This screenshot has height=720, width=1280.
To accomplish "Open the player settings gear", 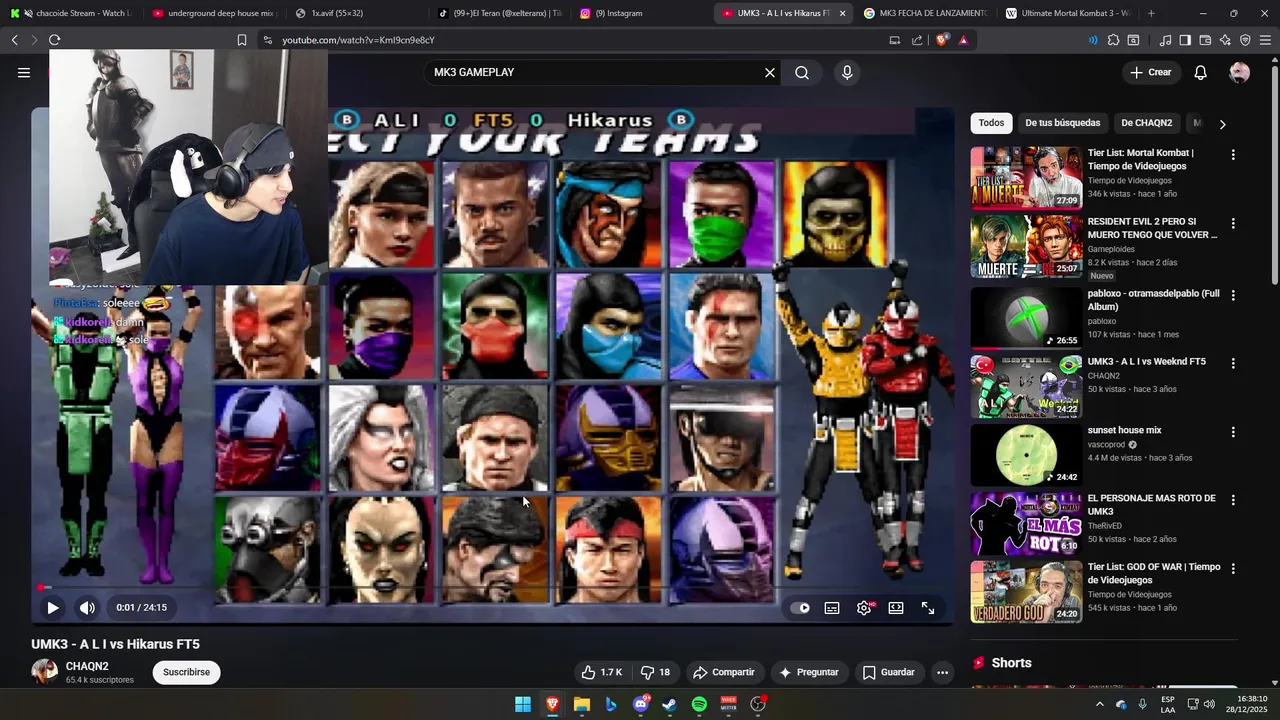I will (864, 608).
